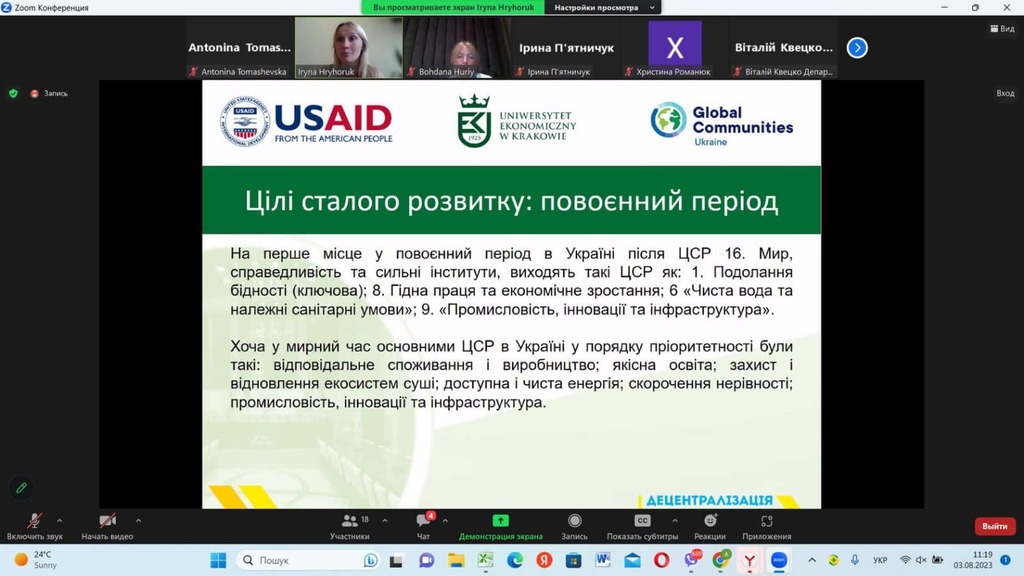Toggle Показать субтитры closed captions

(x=643, y=526)
